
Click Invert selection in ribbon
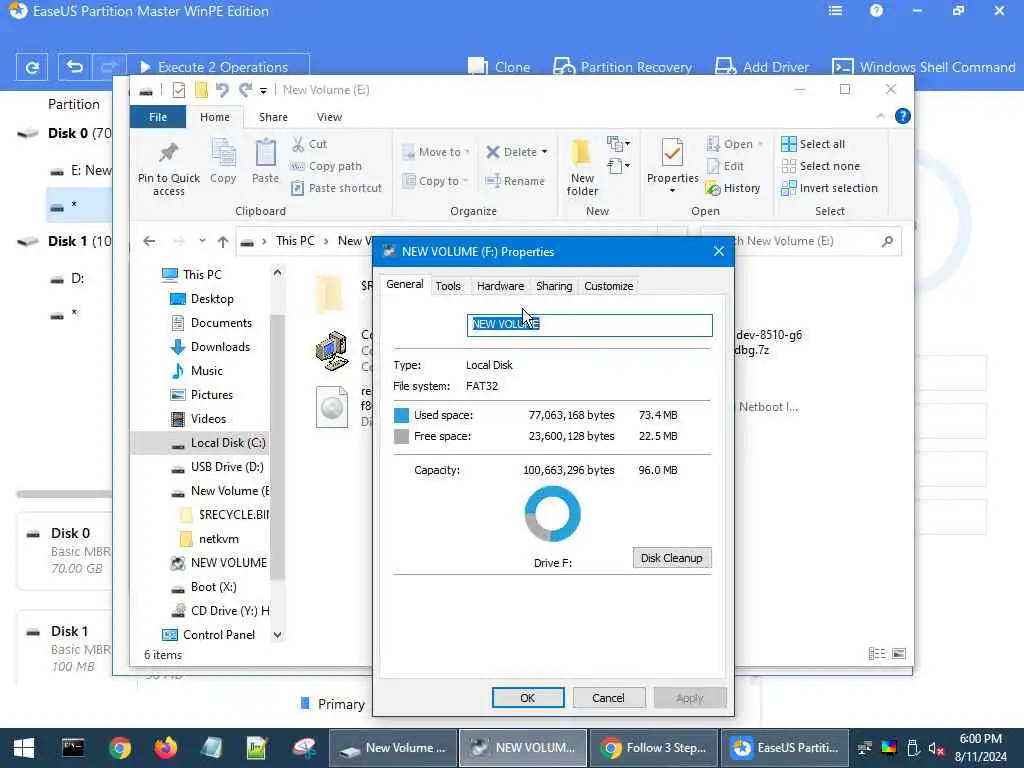829,188
